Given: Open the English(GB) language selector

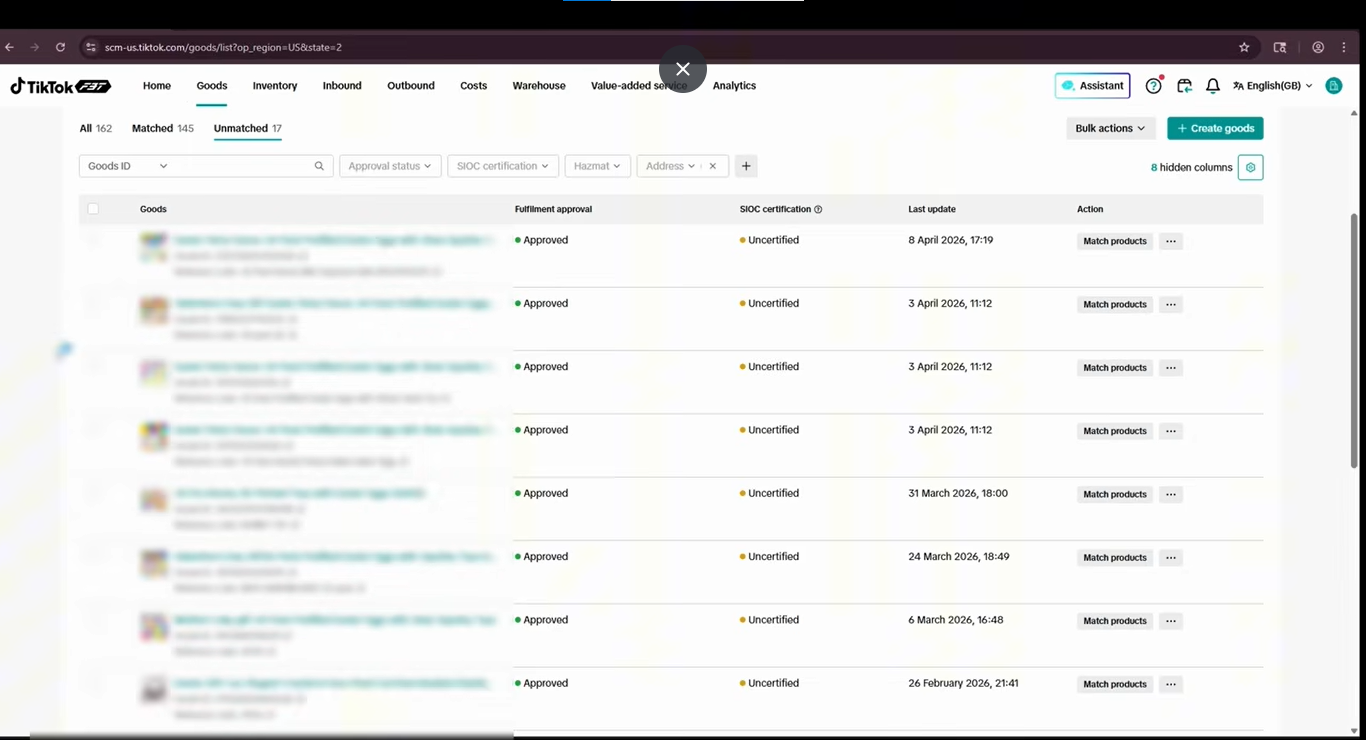Looking at the screenshot, I should pyautogui.click(x=1273, y=86).
